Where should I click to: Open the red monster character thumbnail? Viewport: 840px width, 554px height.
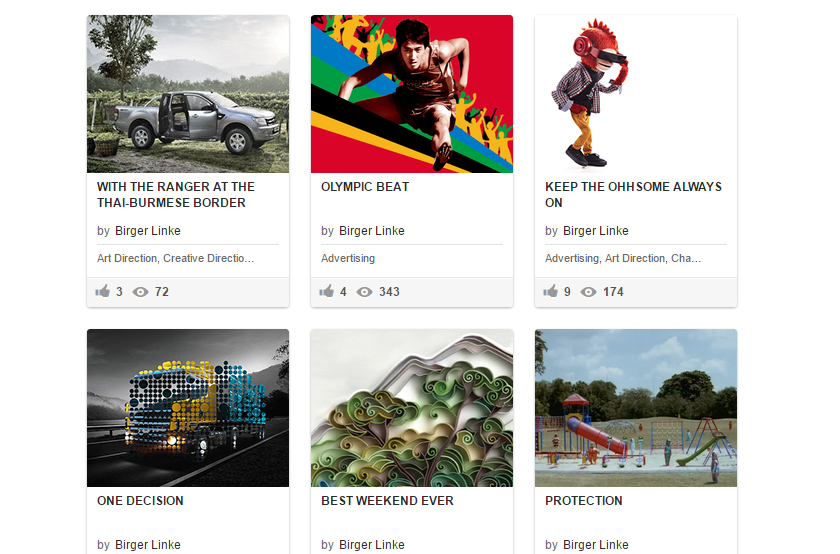pos(636,94)
